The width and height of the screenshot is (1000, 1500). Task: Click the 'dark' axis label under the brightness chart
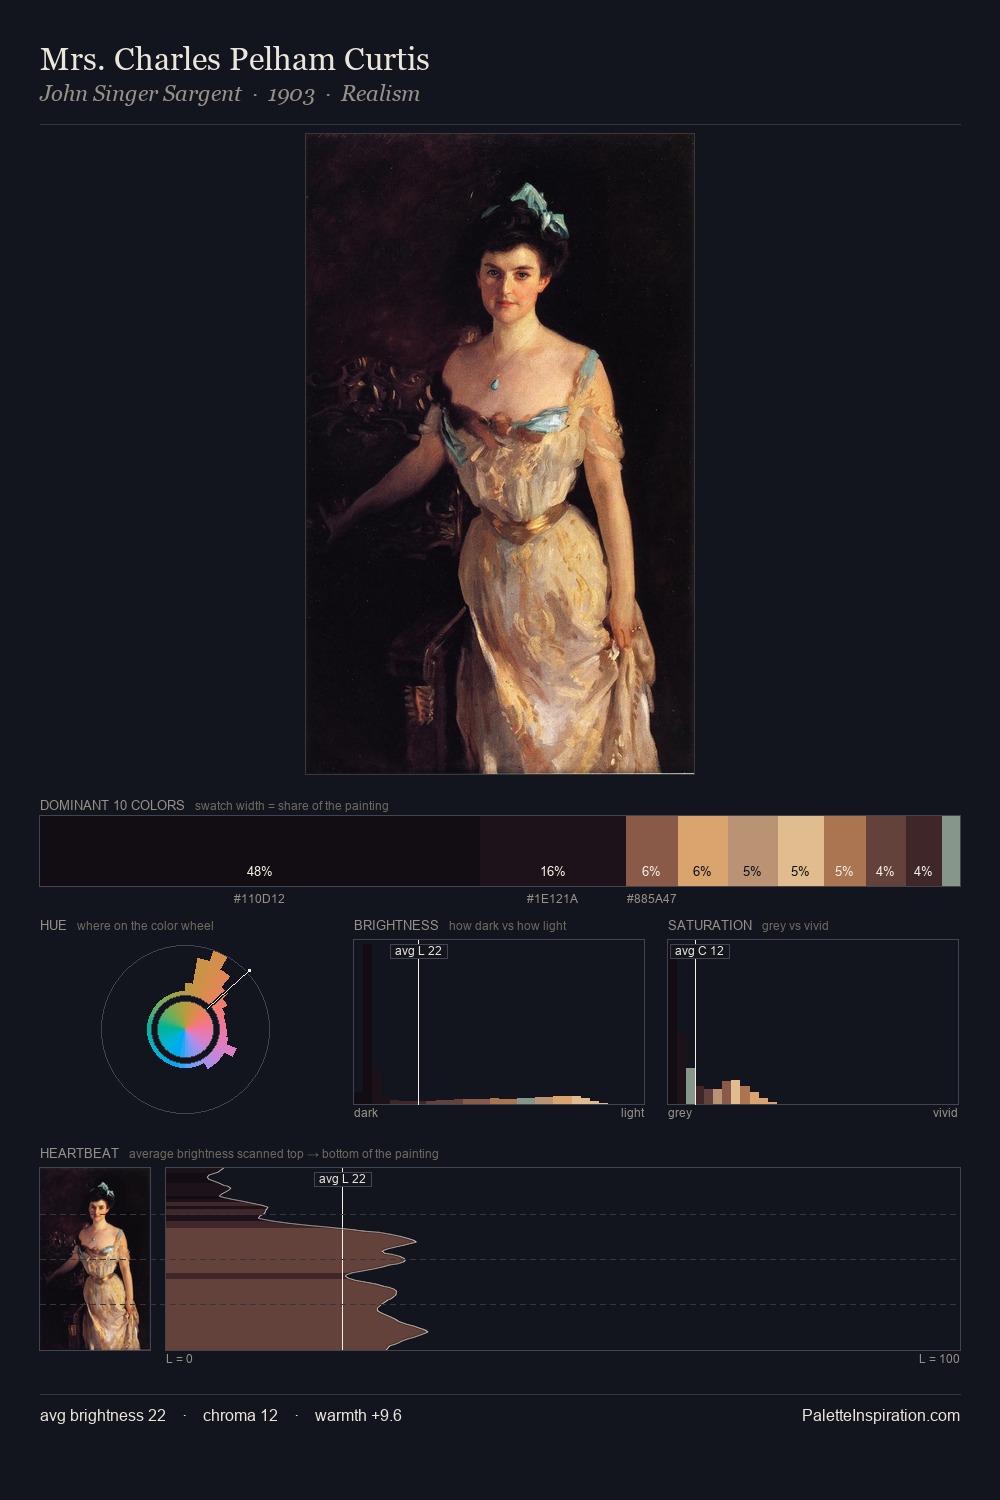point(366,1113)
